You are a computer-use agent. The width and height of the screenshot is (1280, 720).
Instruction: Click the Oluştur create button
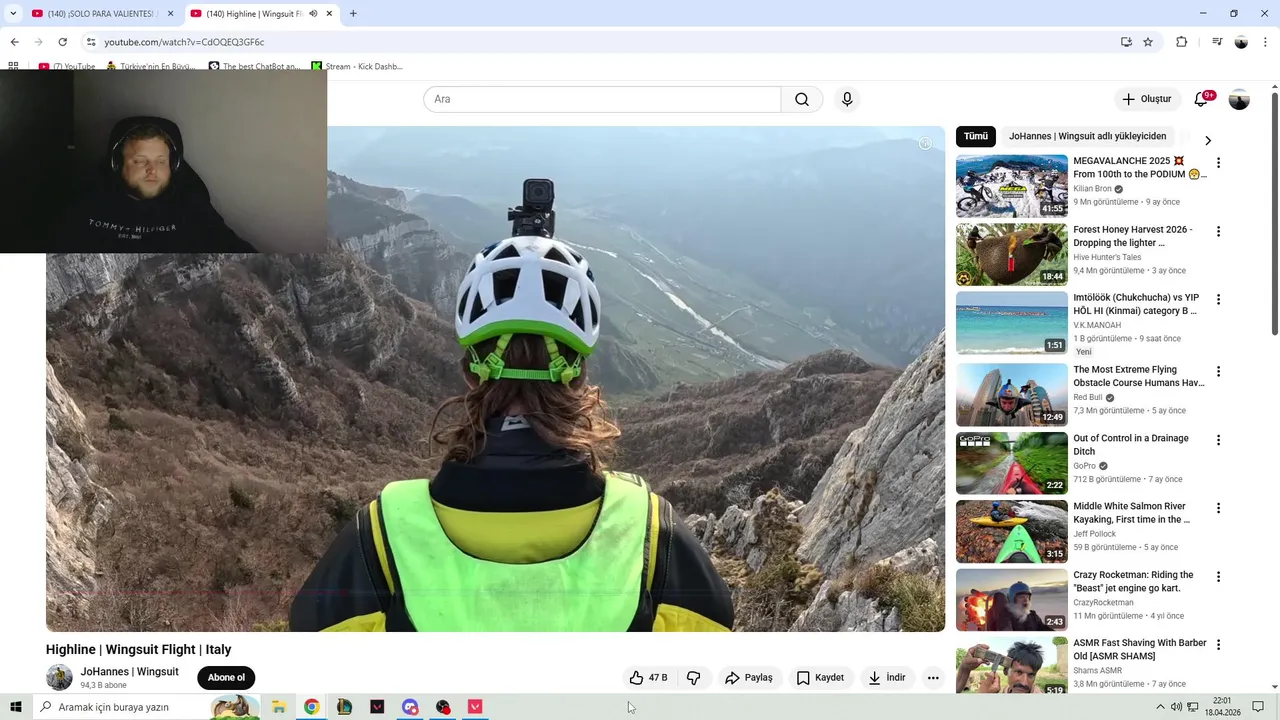pyautogui.click(x=1146, y=99)
